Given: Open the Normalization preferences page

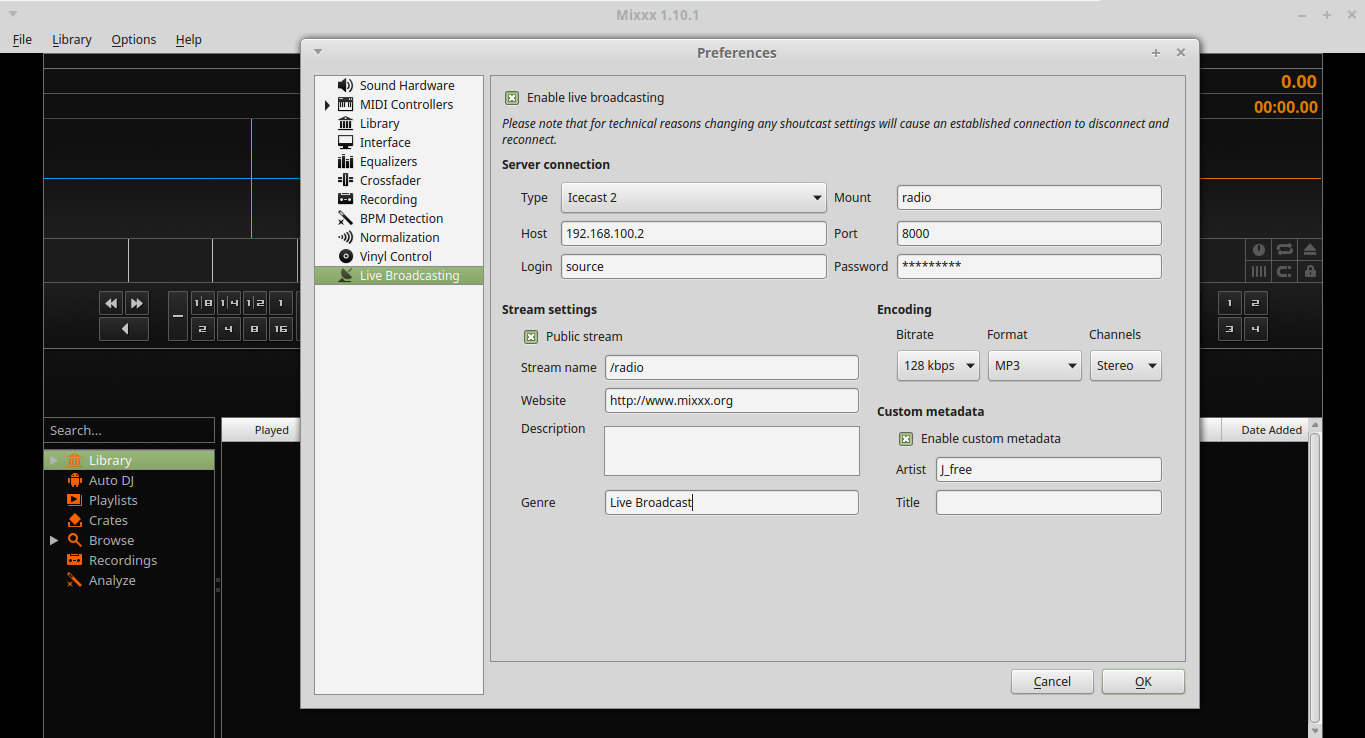Looking at the screenshot, I should coord(398,237).
